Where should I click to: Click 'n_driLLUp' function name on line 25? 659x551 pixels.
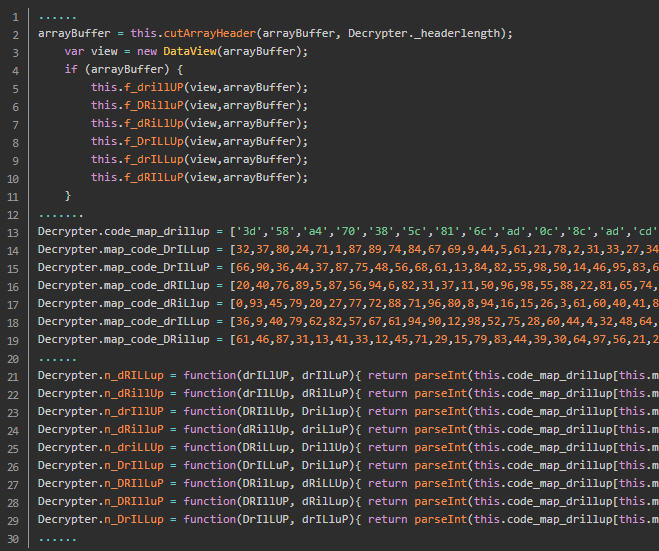[134, 447]
